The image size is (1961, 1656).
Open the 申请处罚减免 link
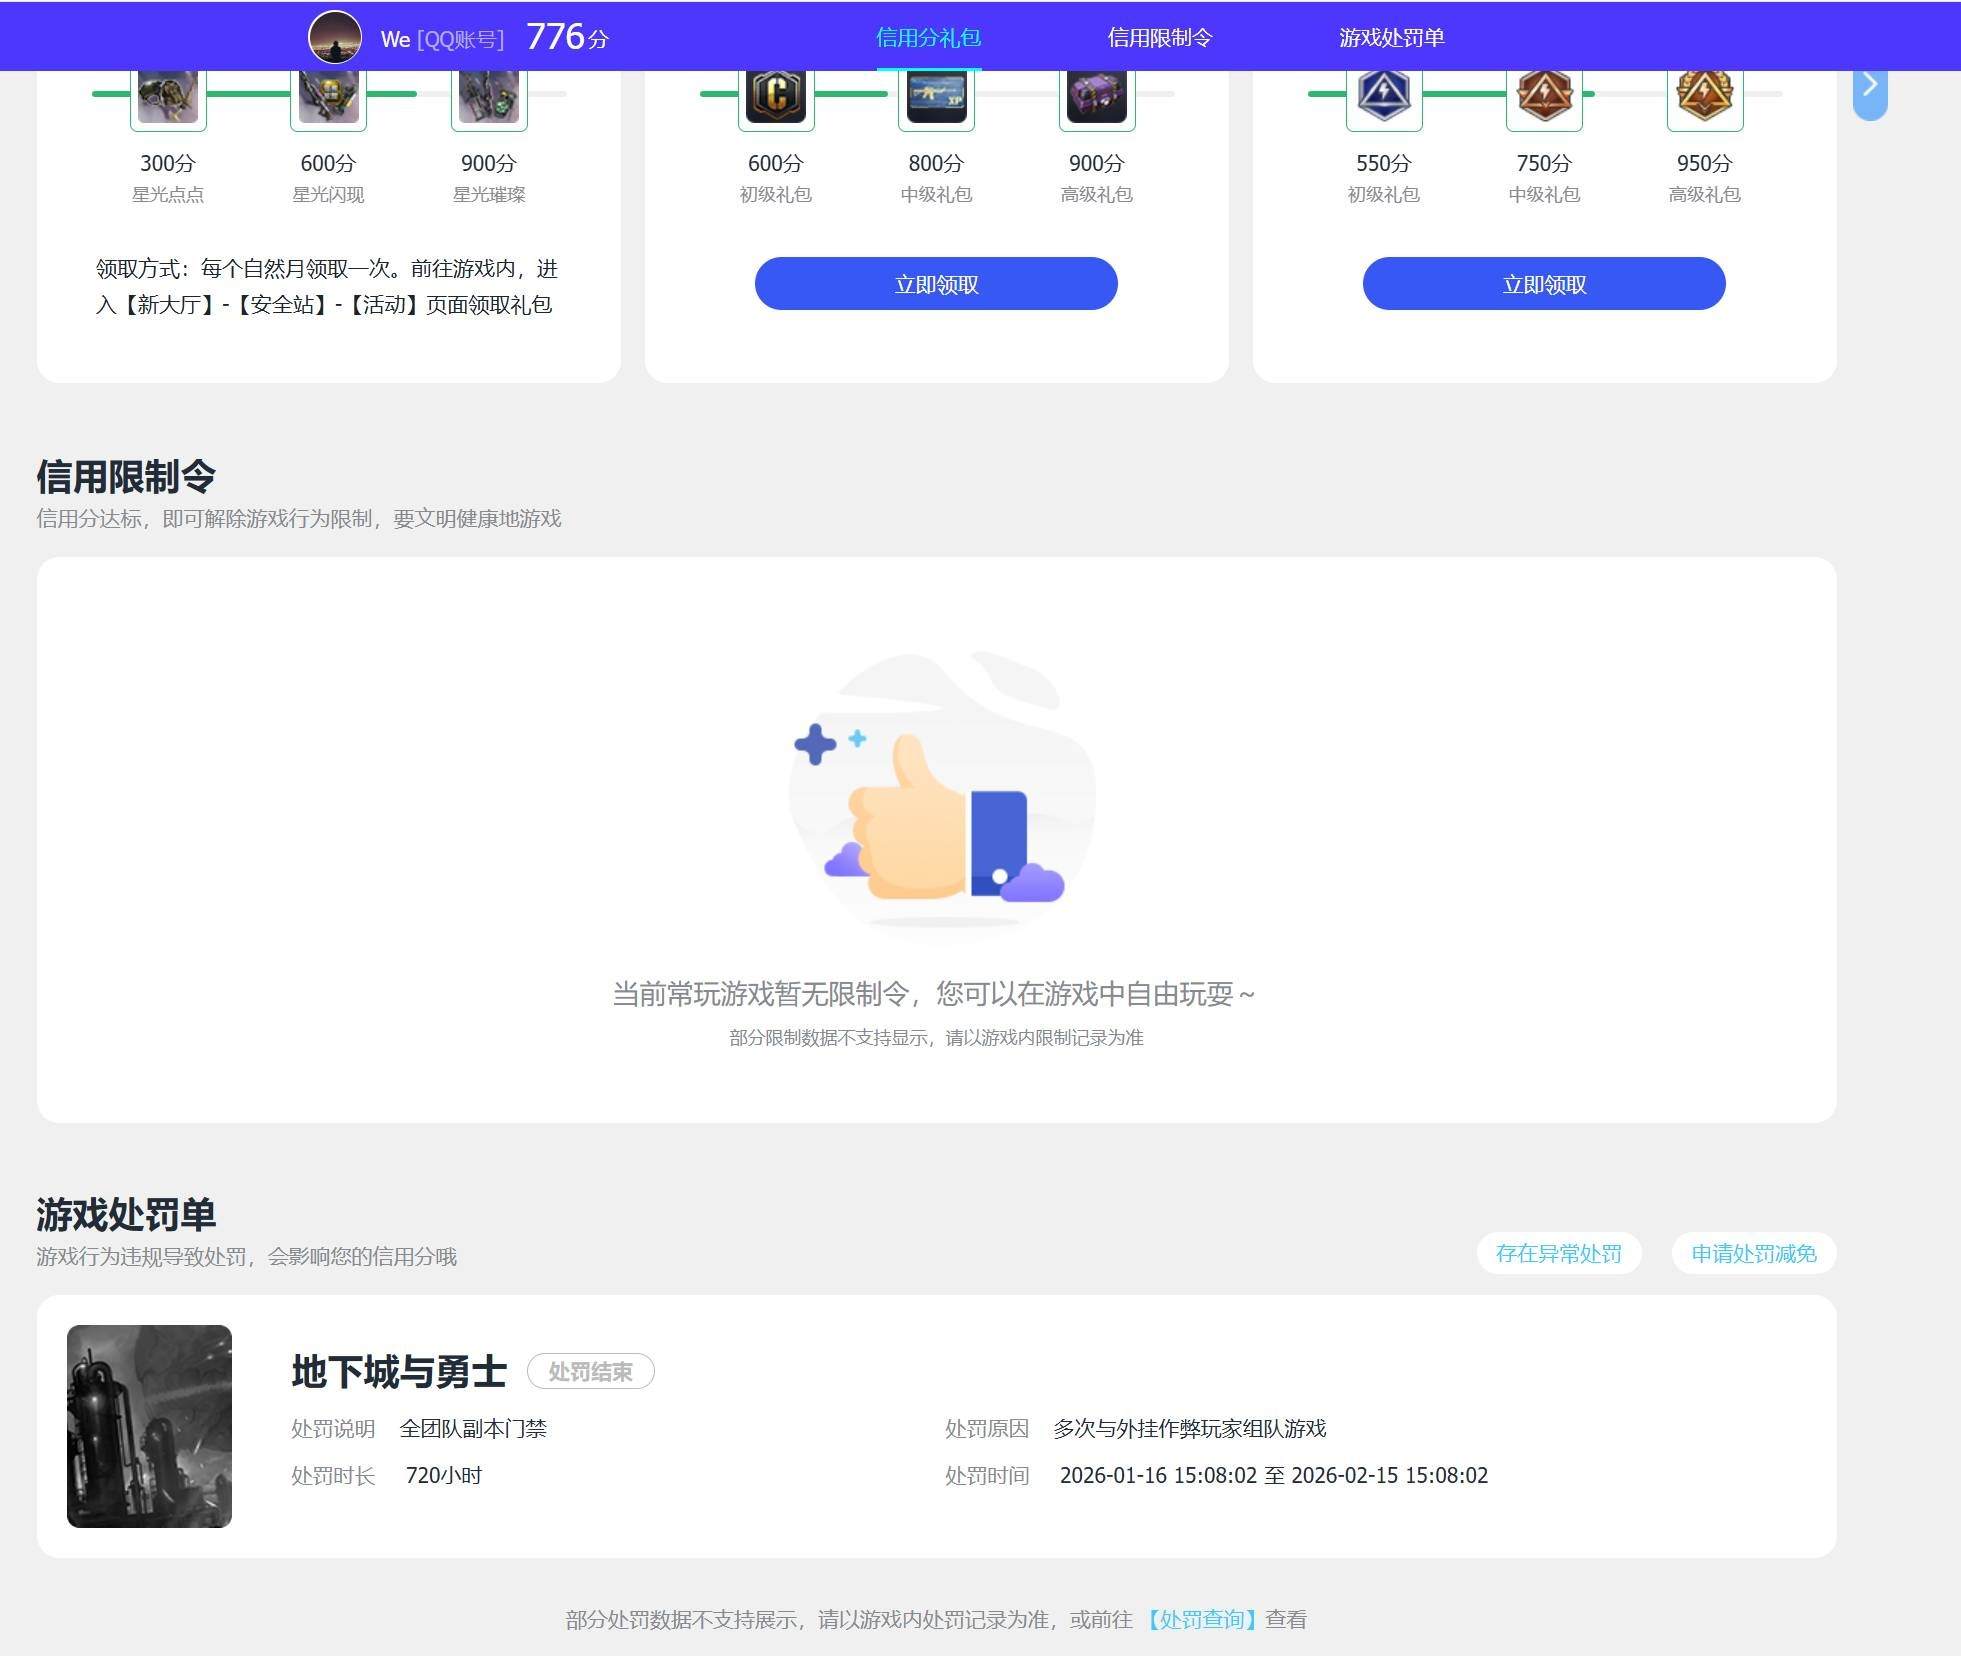pos(1754,1253)
